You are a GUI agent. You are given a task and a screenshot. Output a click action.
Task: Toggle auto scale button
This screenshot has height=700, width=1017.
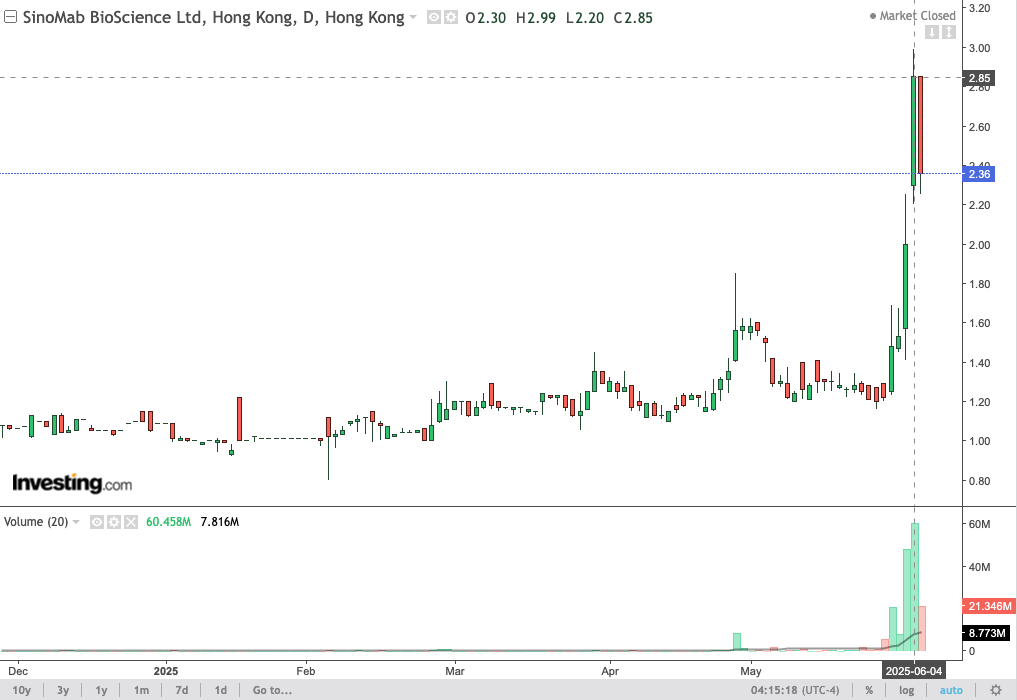[951, 690]
